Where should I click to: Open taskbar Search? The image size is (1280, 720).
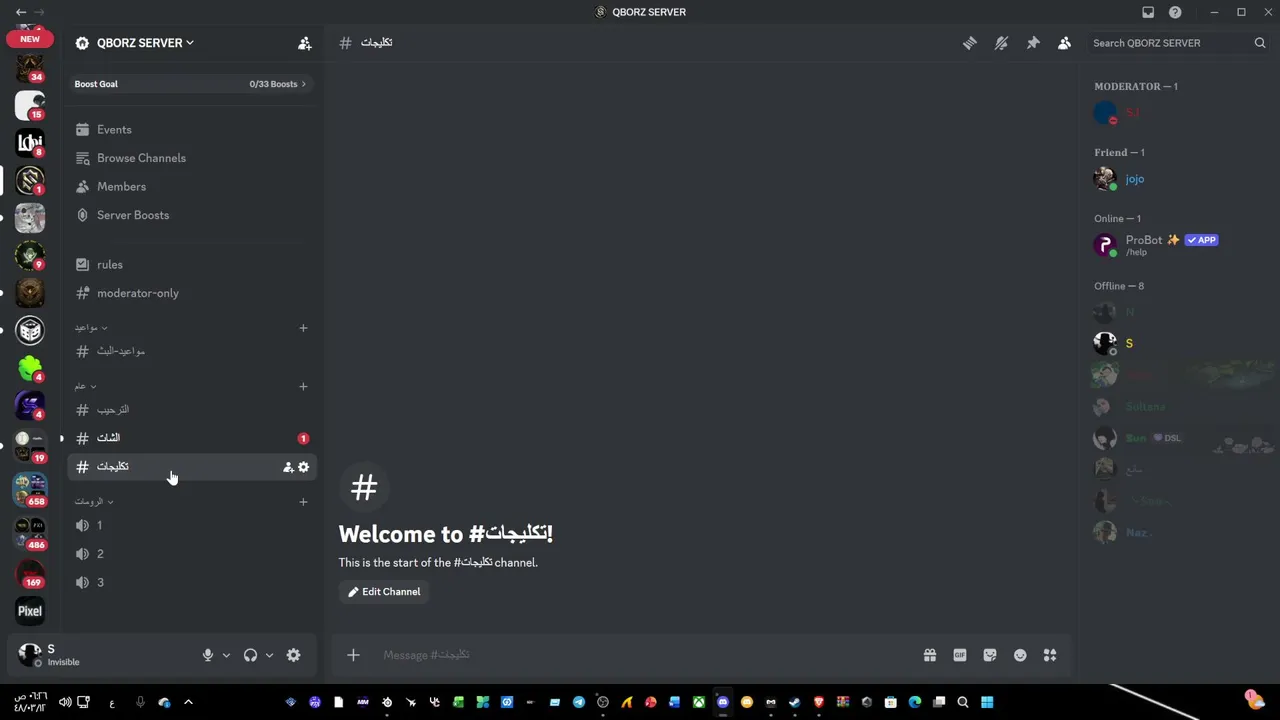963,702
